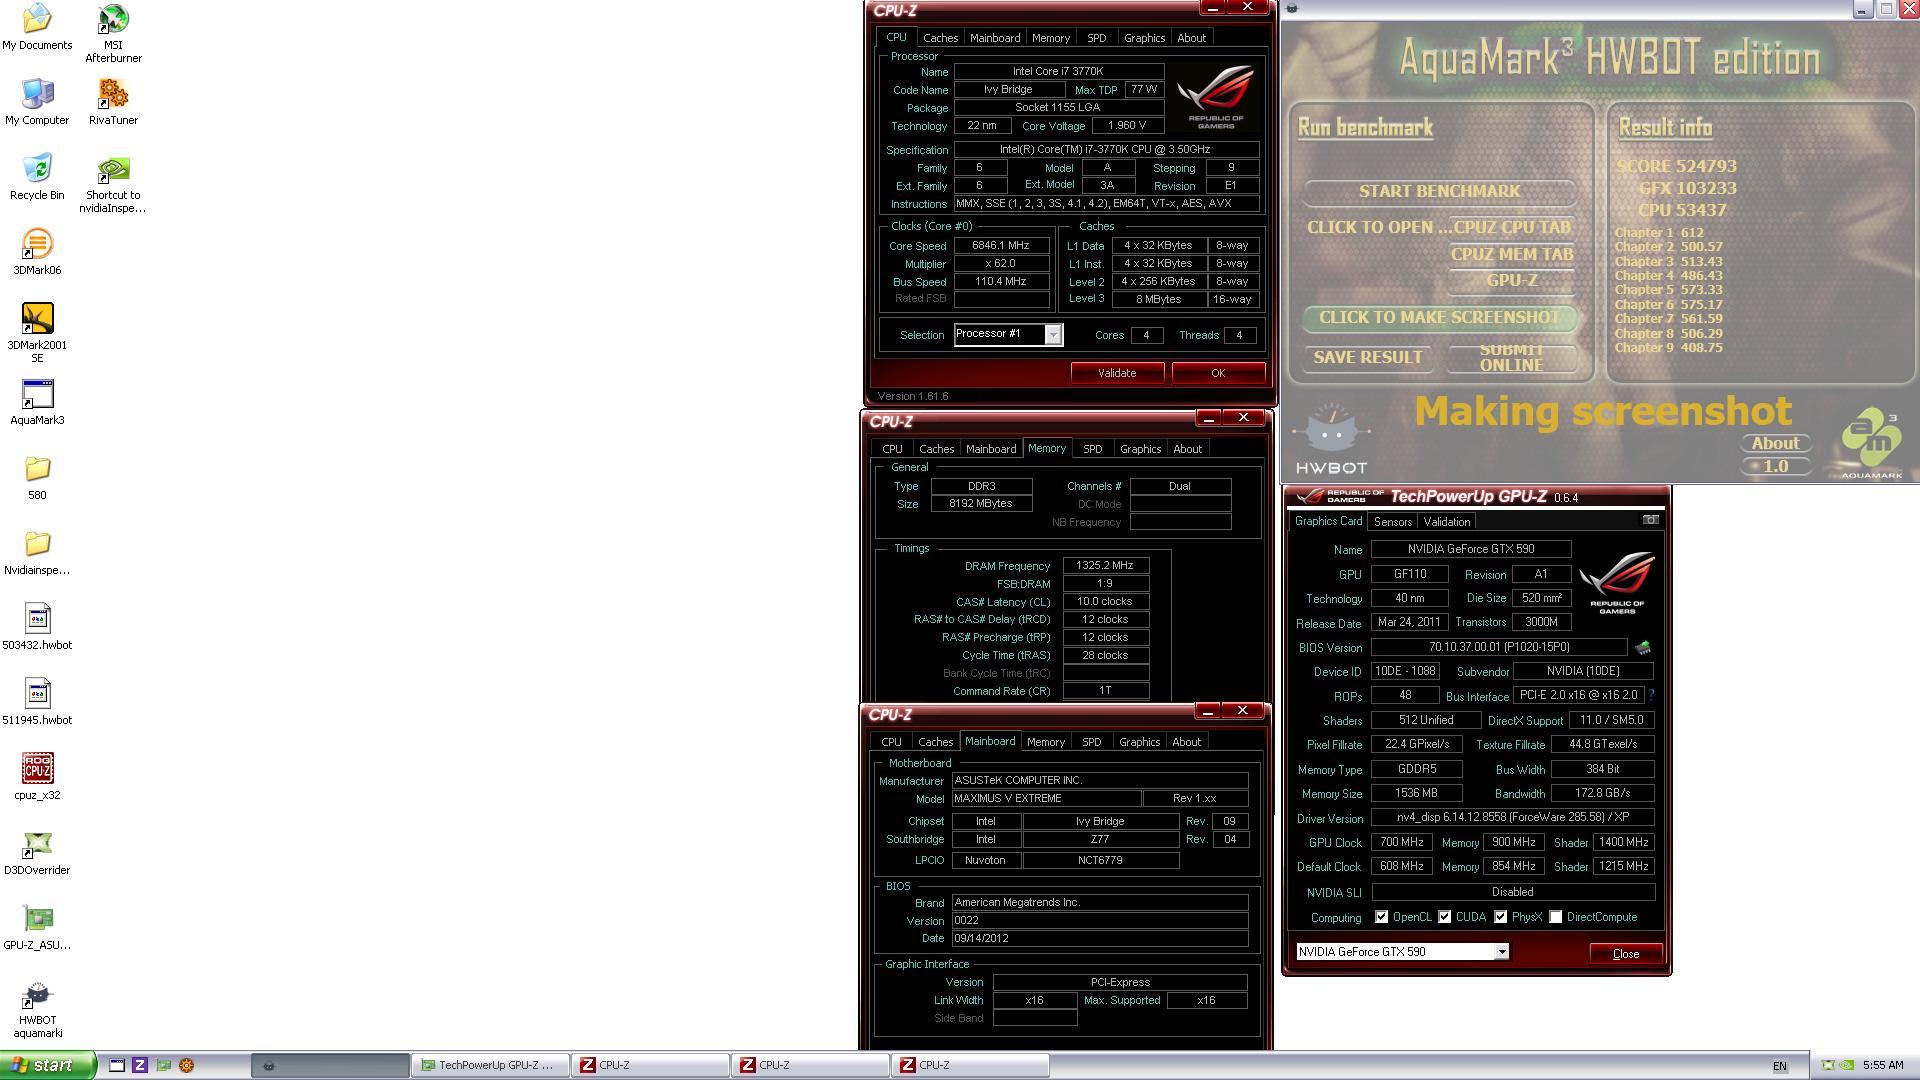Toggle the DirectCompute checkbox in GPU-Z
The image size is (1920, 1080).
[x=1555, y=917]
